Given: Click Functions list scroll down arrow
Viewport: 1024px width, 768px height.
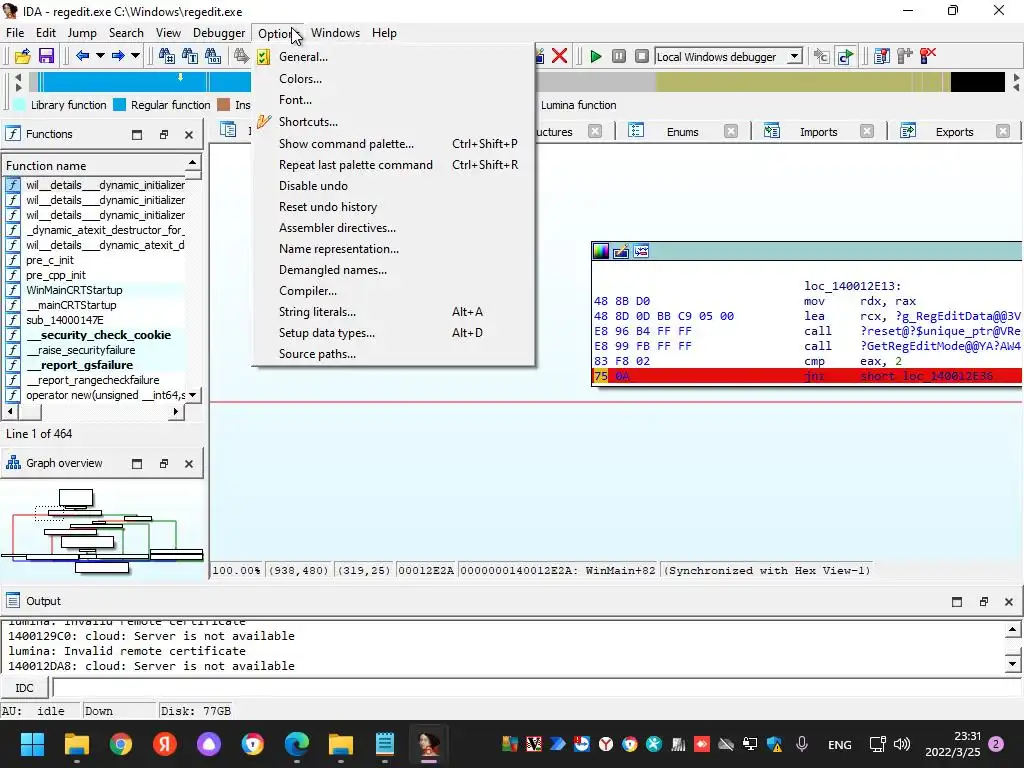Looking at the screenshot, I should (x=193, y=395).
